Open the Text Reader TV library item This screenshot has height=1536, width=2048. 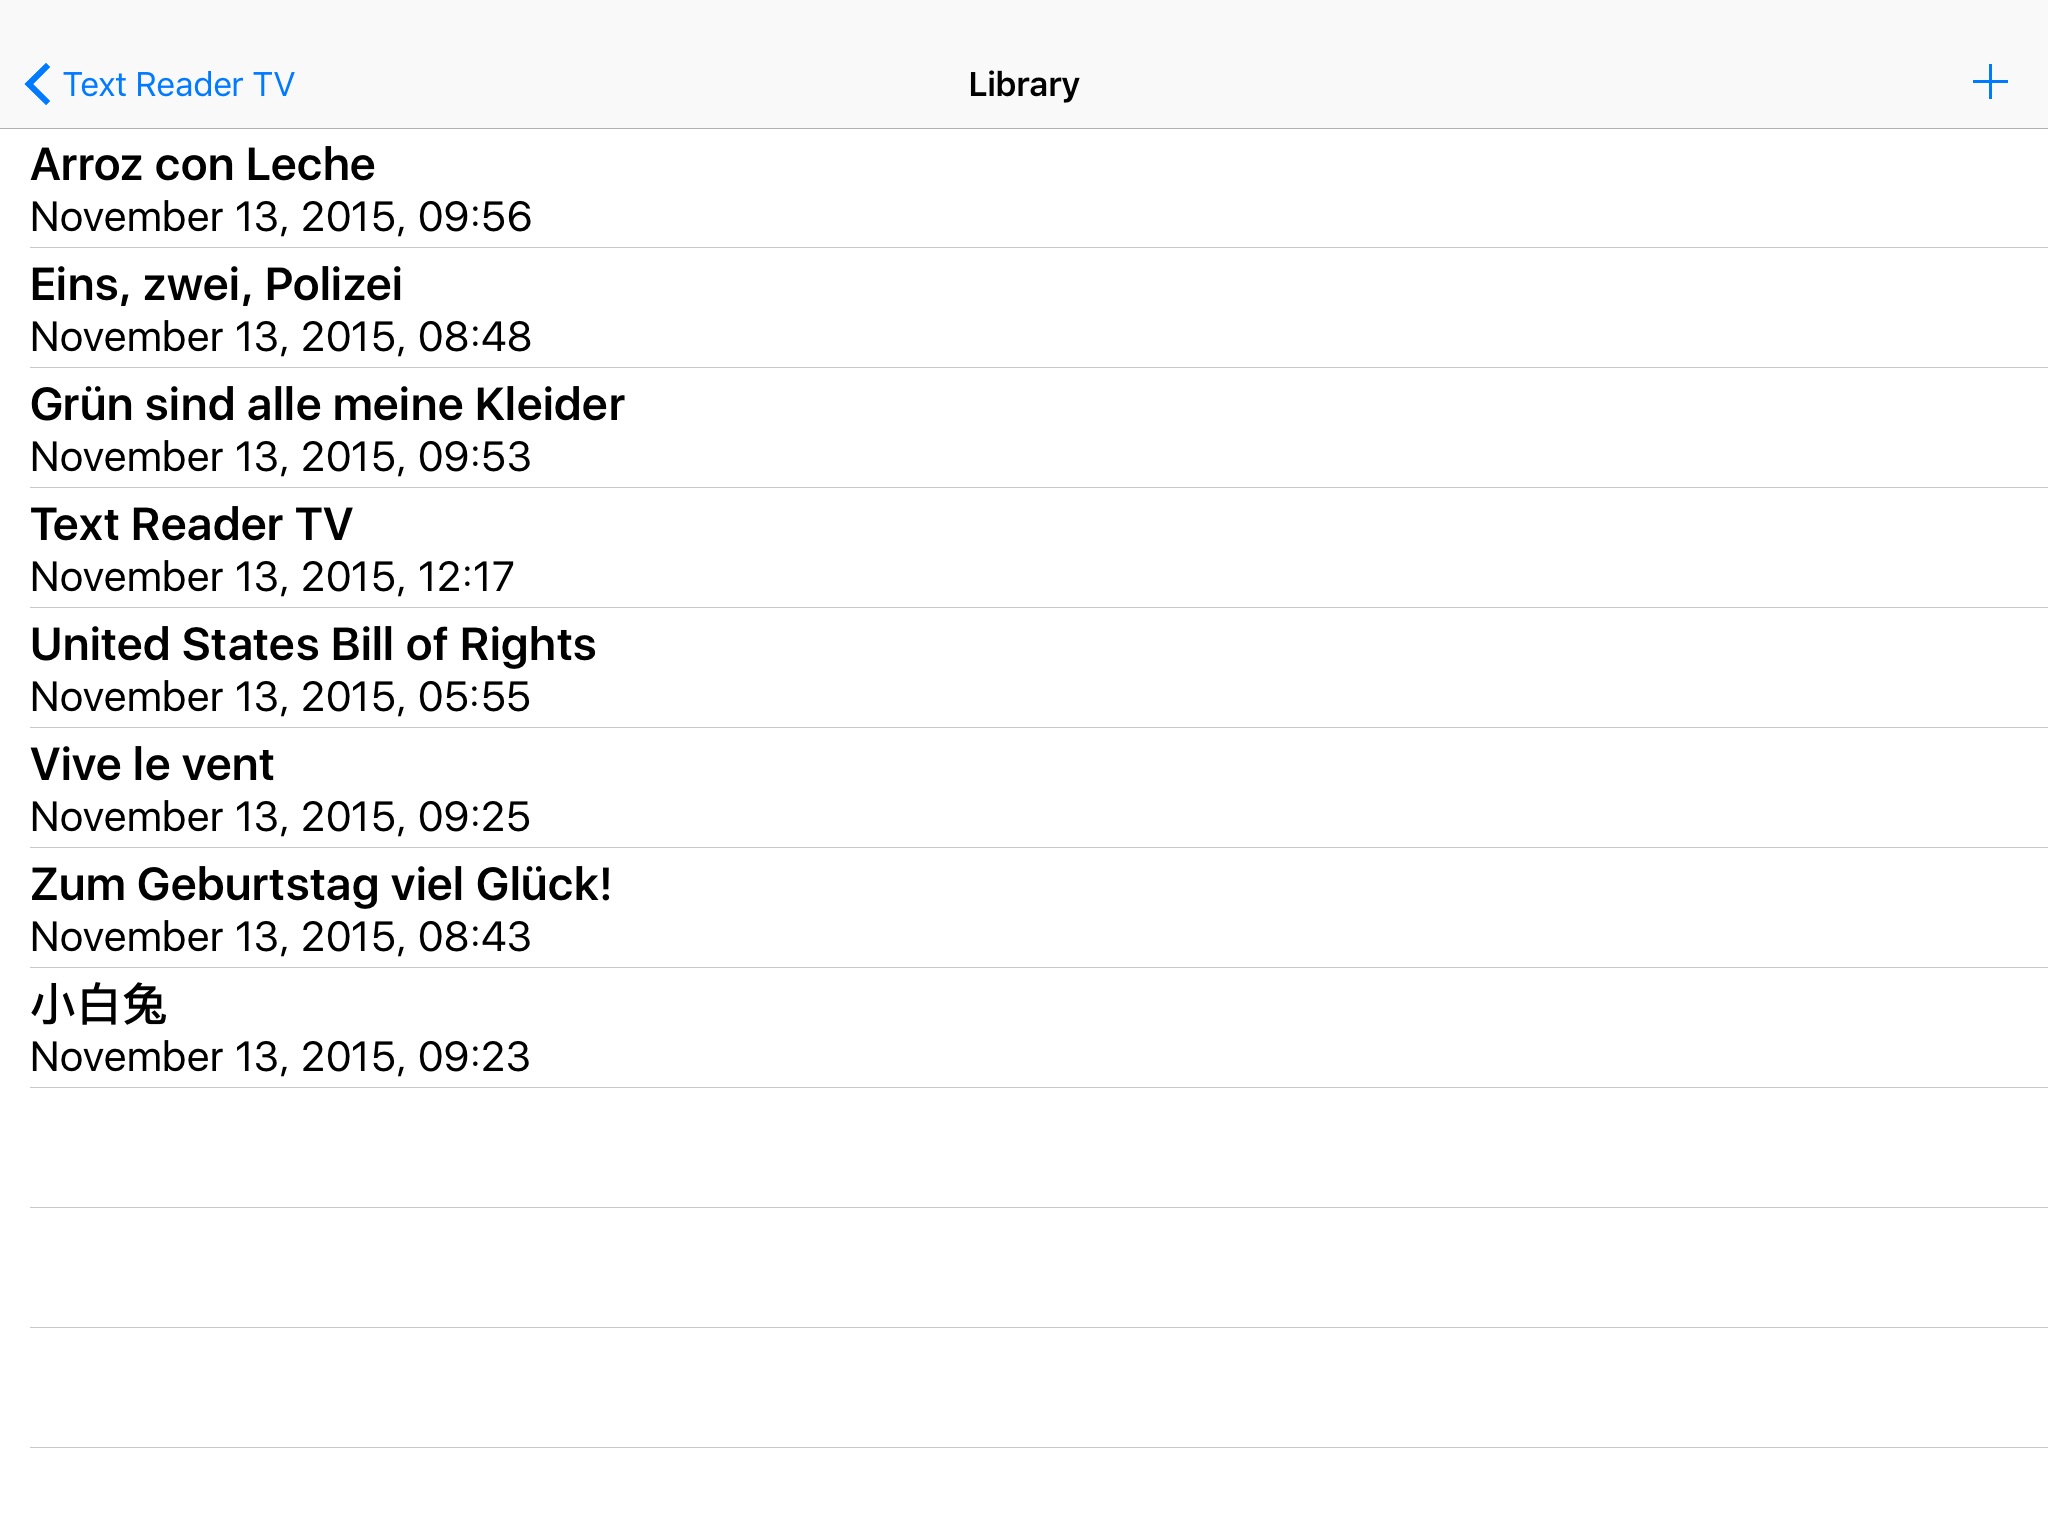pyautogui.click(x=191, y=525)
